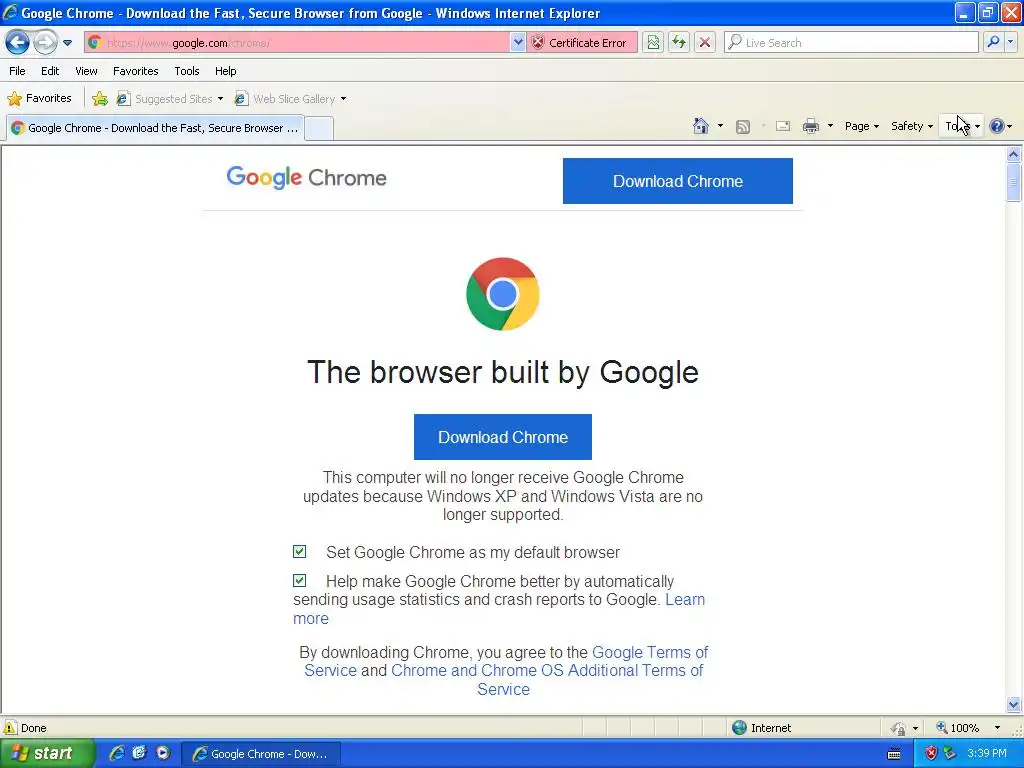Click the red security shield tray icon
The image size is (1024, 768).
931,753
